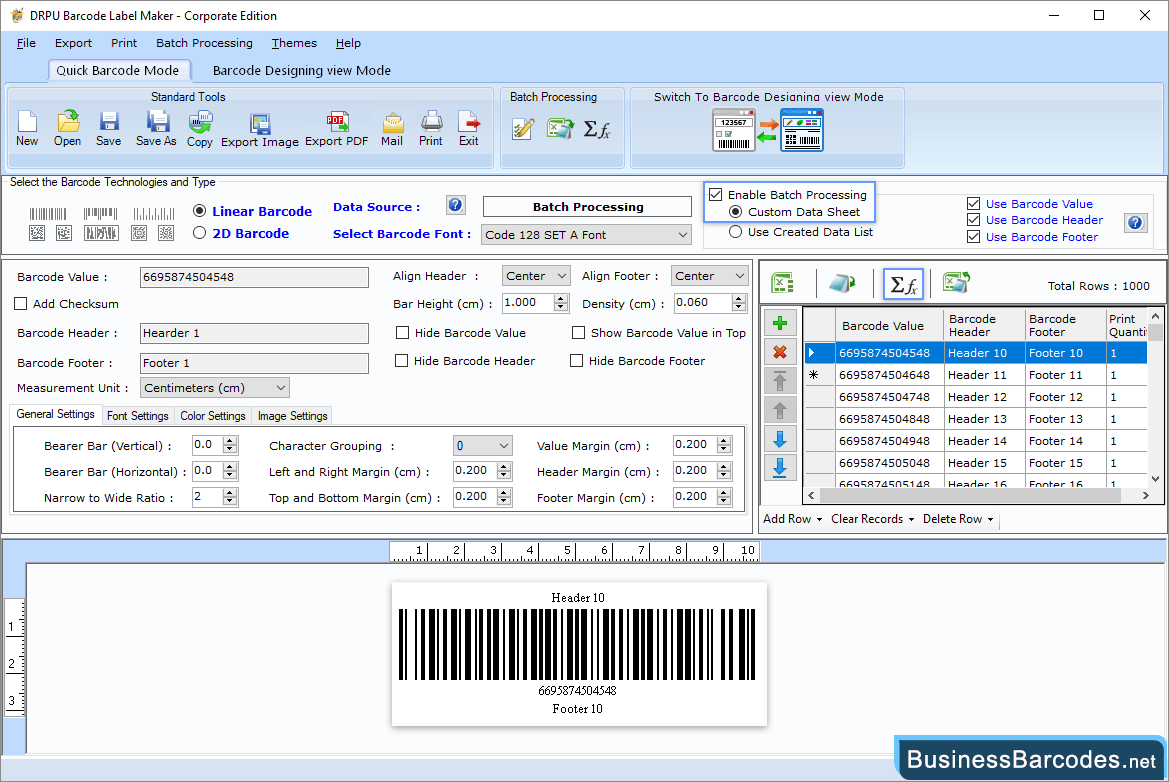Click the batch edit pencil icon
The image size is (1169, 782).
(523, 129)
